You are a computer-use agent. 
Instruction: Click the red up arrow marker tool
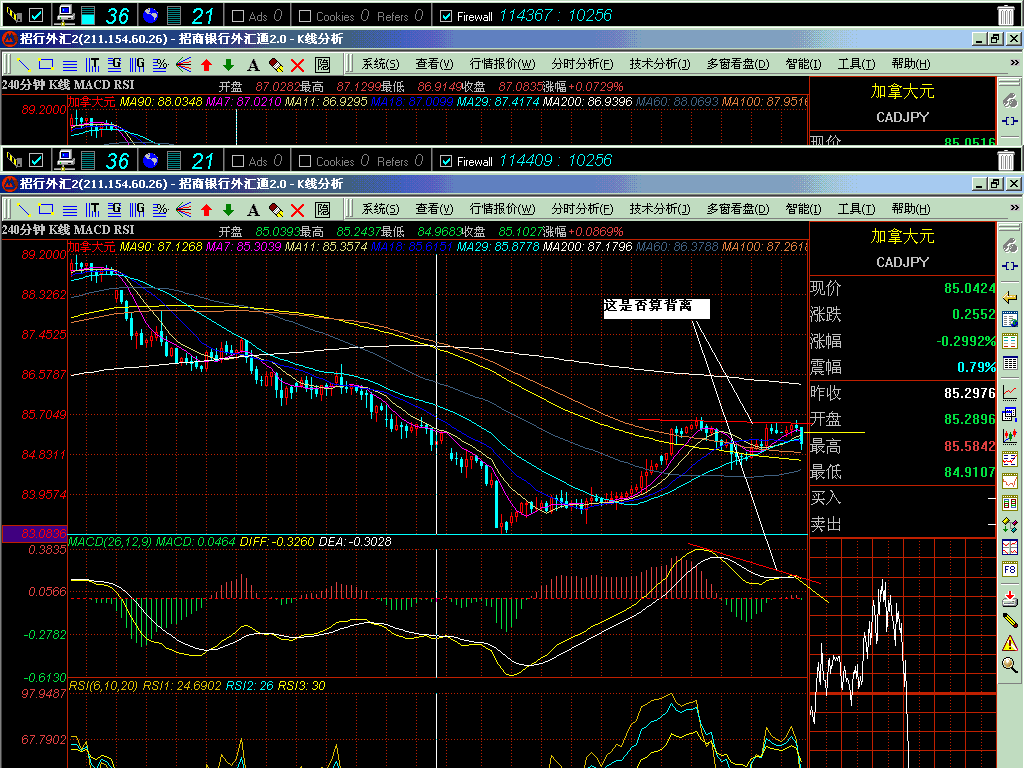coord(206,208)
